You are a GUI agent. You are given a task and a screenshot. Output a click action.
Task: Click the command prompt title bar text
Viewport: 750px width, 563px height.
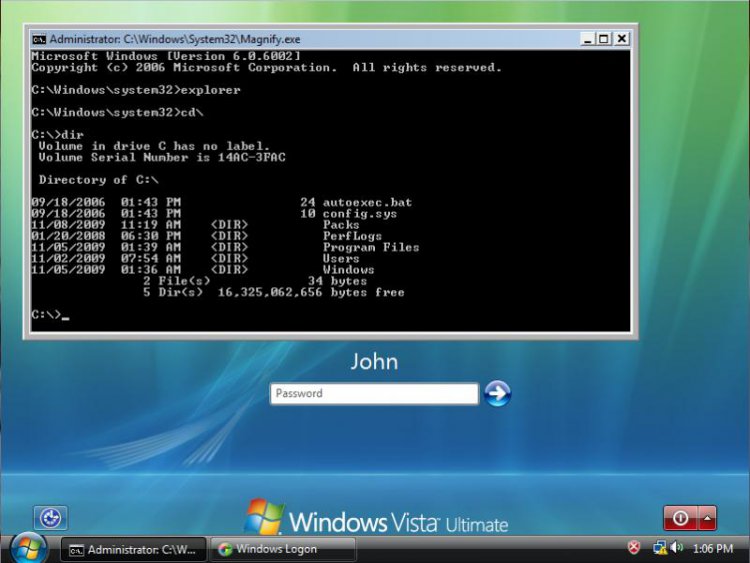tap(175, 39)
